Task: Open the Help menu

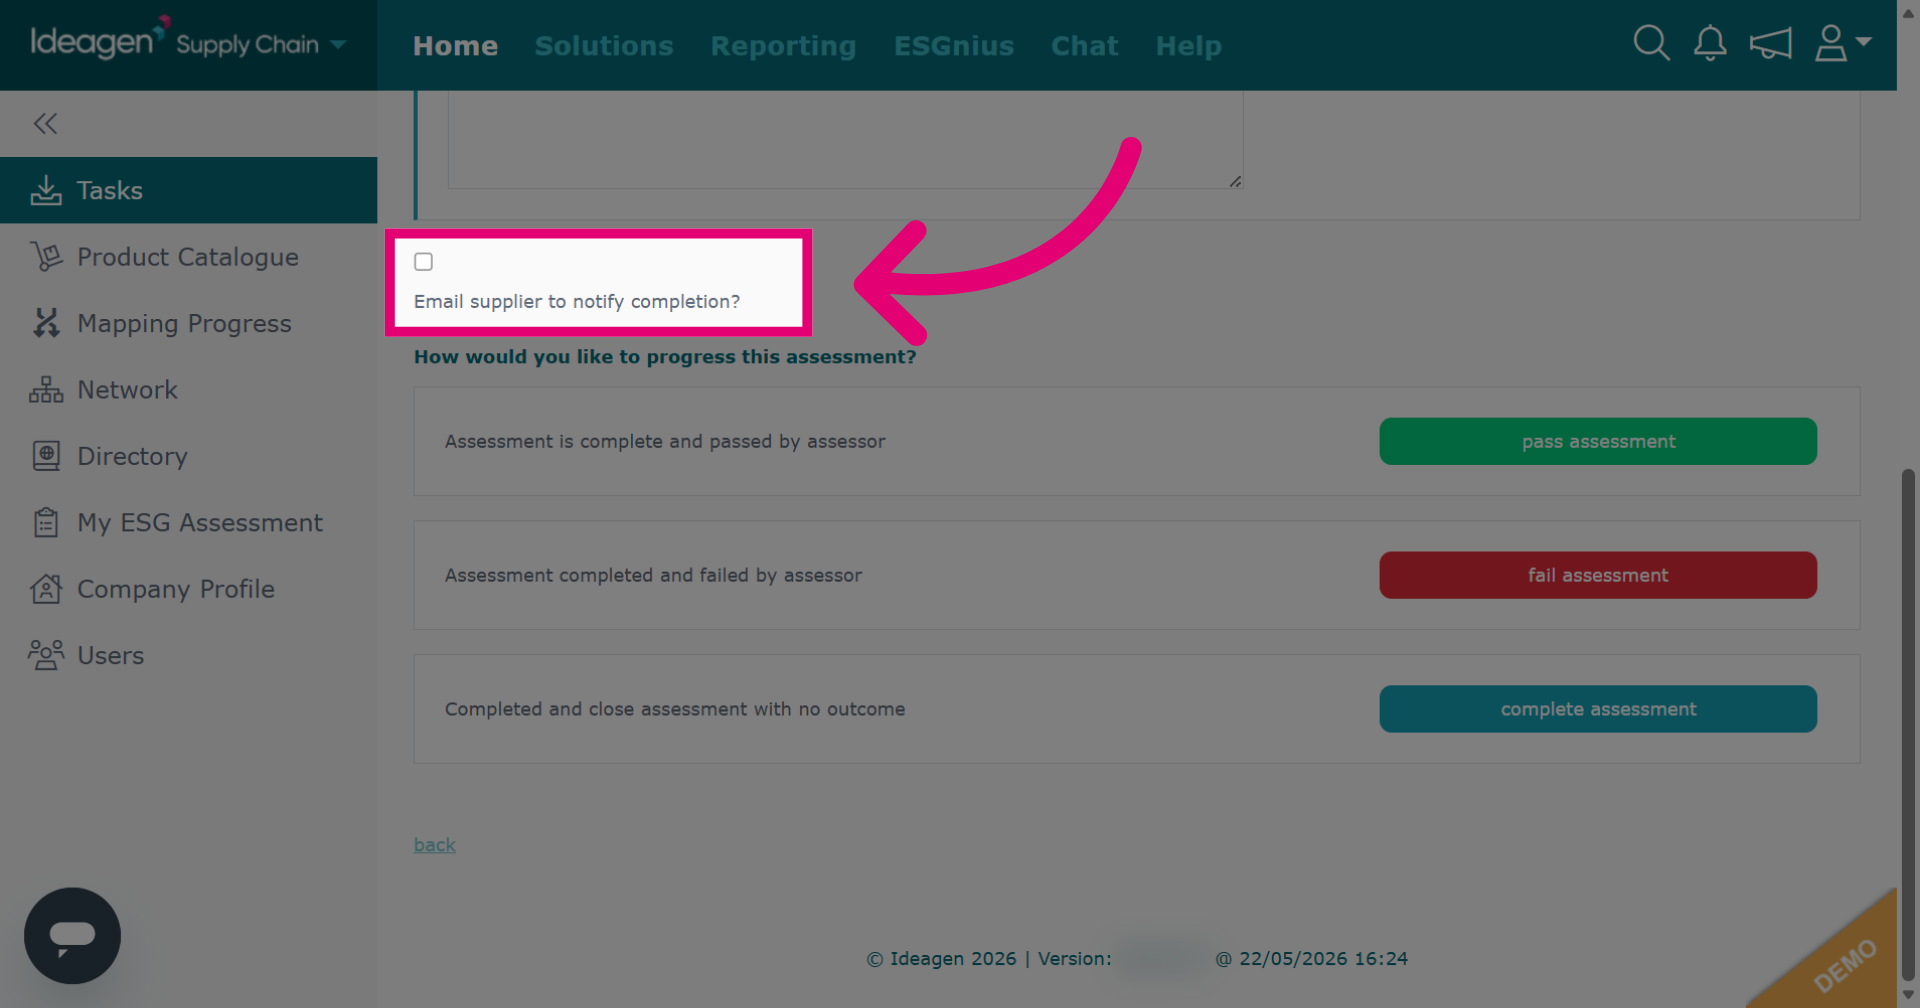Action: coord(1188,46)
